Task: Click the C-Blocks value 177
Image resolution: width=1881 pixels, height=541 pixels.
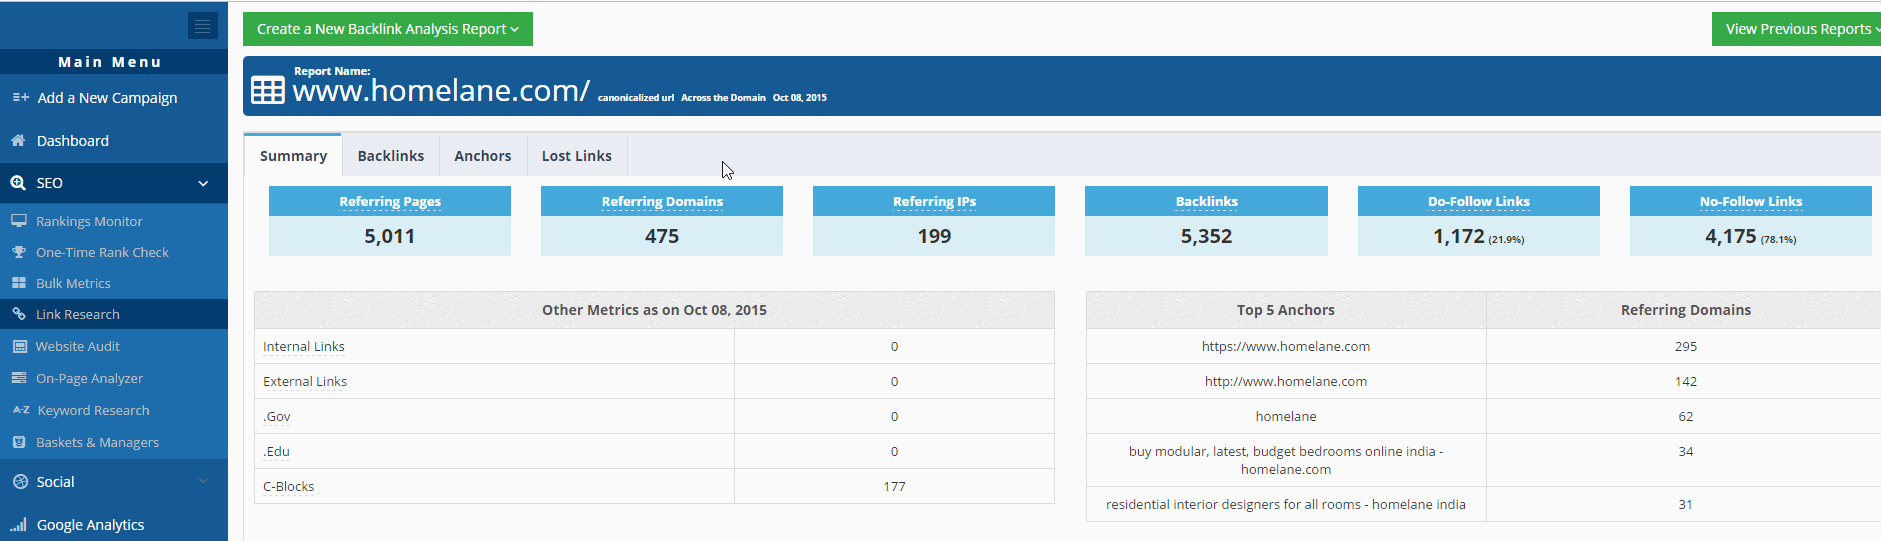Action: pos(894,486)
